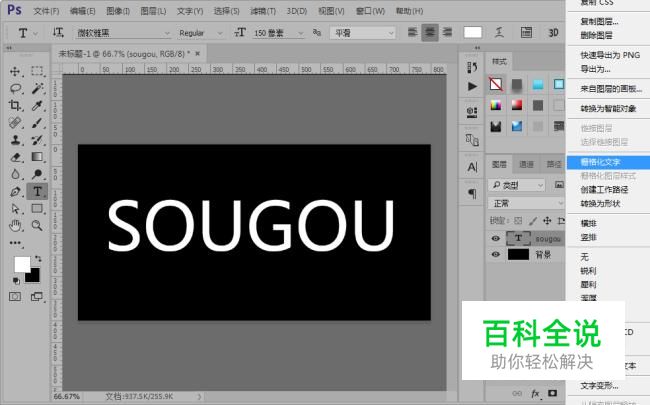650x405 pixels.
Task: Toggle text orientation button in options bar
Action: [58, 32]
